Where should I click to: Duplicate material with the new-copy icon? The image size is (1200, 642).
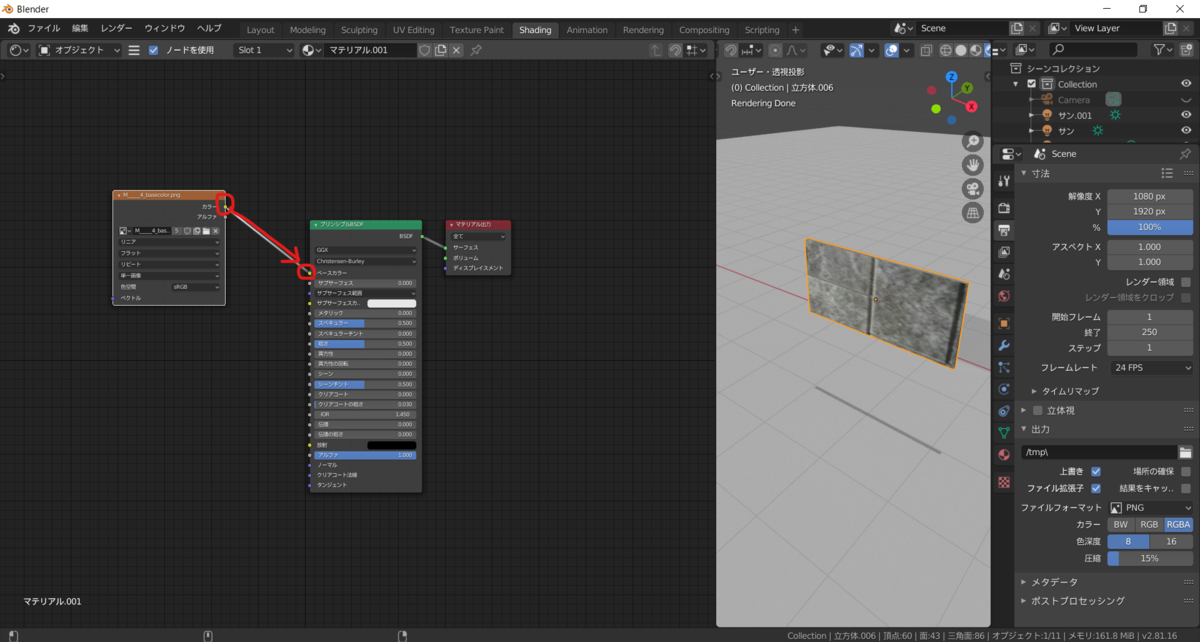click(x=440, y=50)
